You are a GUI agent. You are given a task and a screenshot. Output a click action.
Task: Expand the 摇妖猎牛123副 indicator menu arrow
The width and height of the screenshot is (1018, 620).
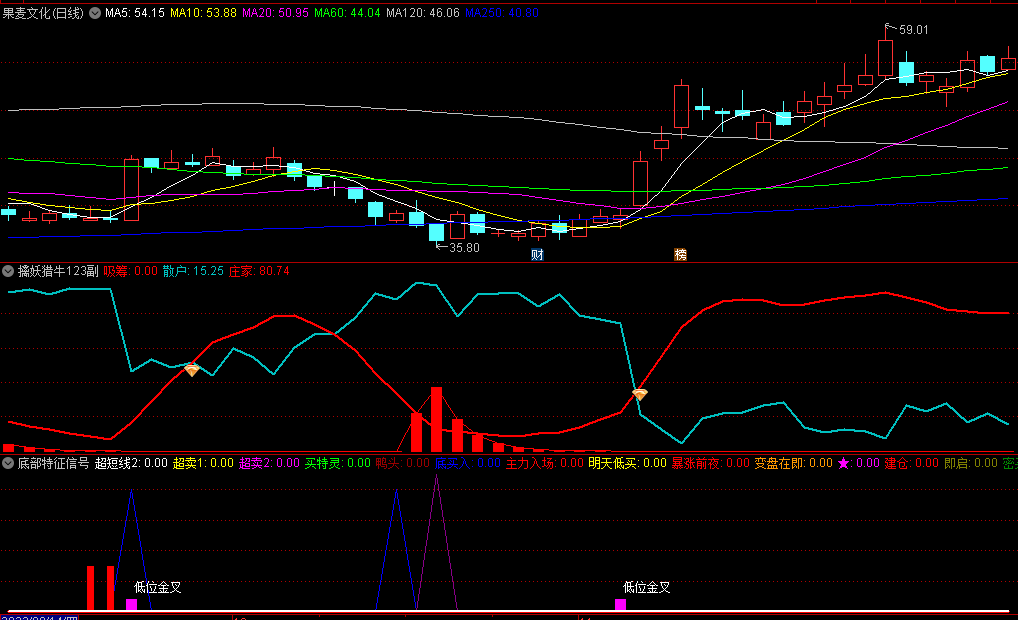[x=8, y=271]
